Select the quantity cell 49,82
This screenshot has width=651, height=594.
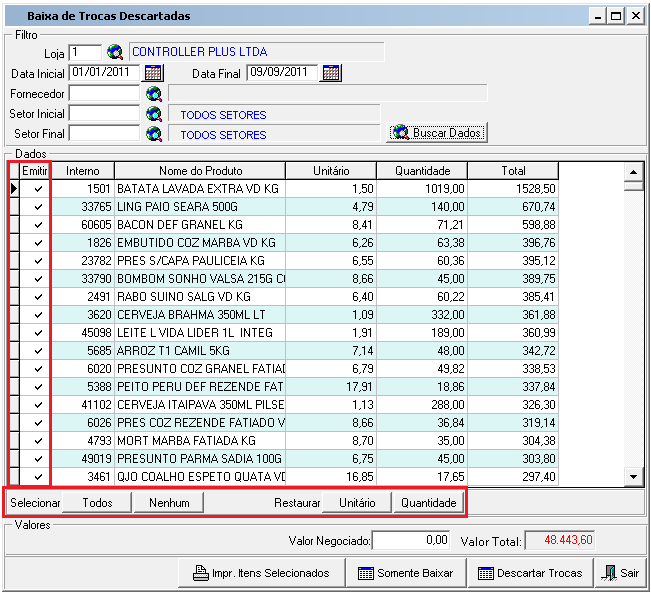pos(422,369)
